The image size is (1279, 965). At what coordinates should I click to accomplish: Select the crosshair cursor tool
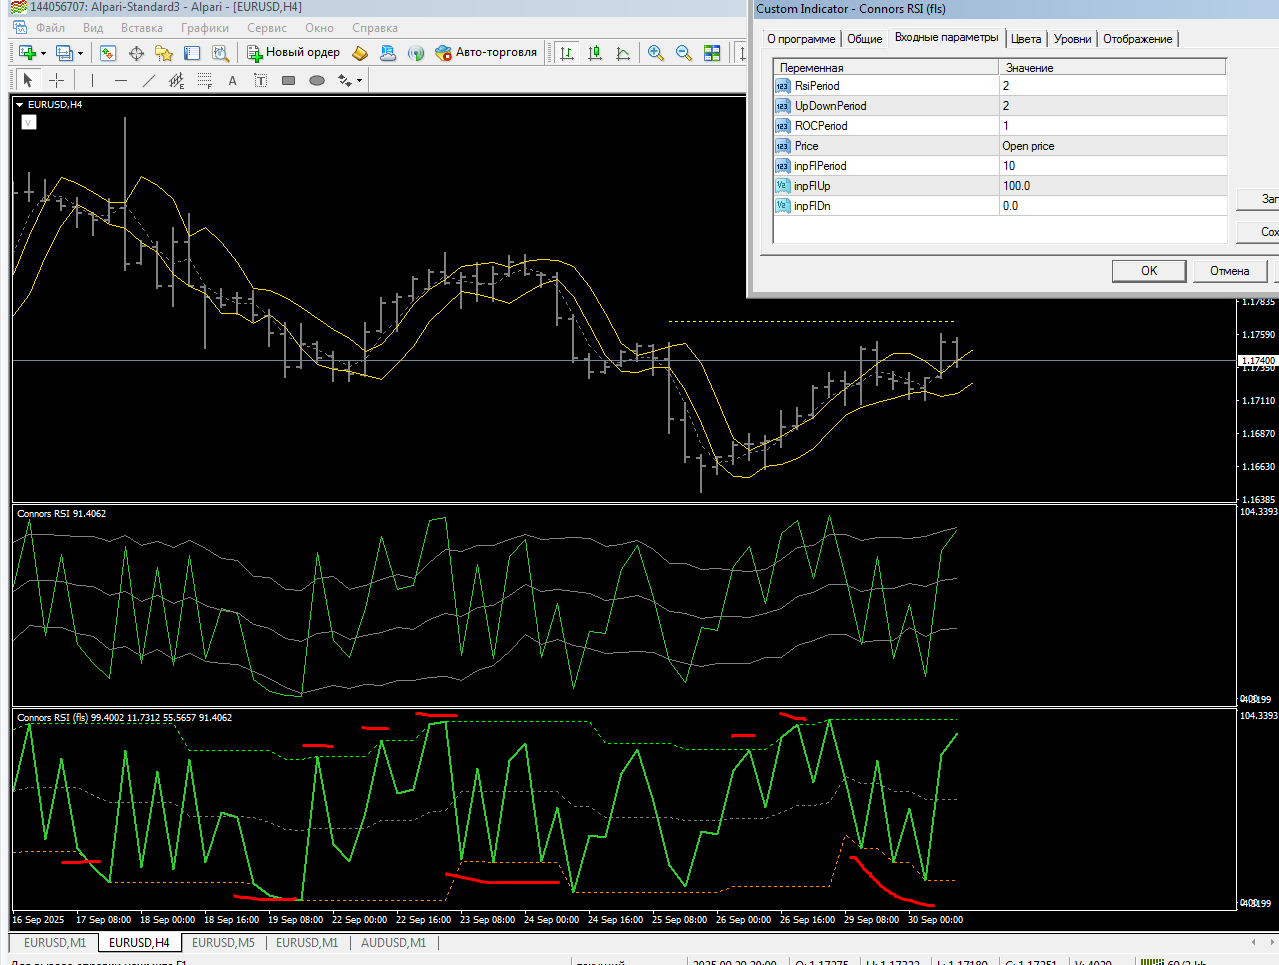[x=57, y=81]
